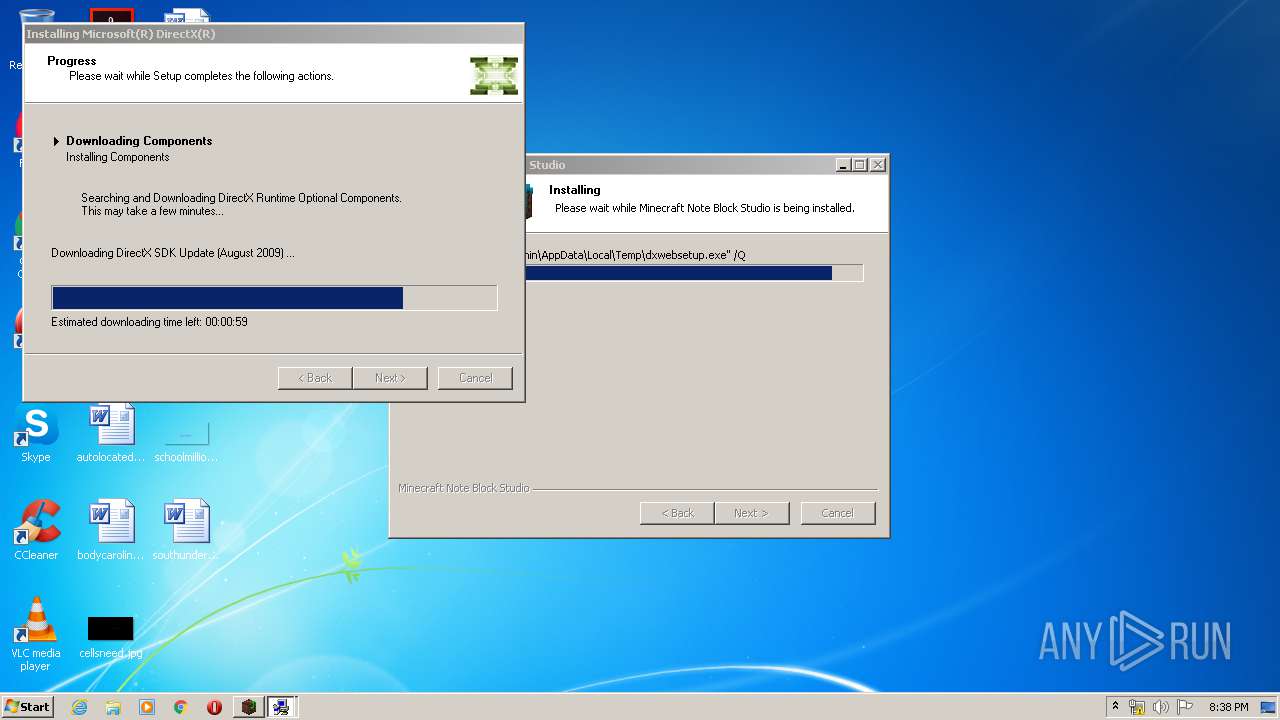Launch Internet Explorer from the taskbar
This screenshot has width=1280, height=720.
coord(79,707)
